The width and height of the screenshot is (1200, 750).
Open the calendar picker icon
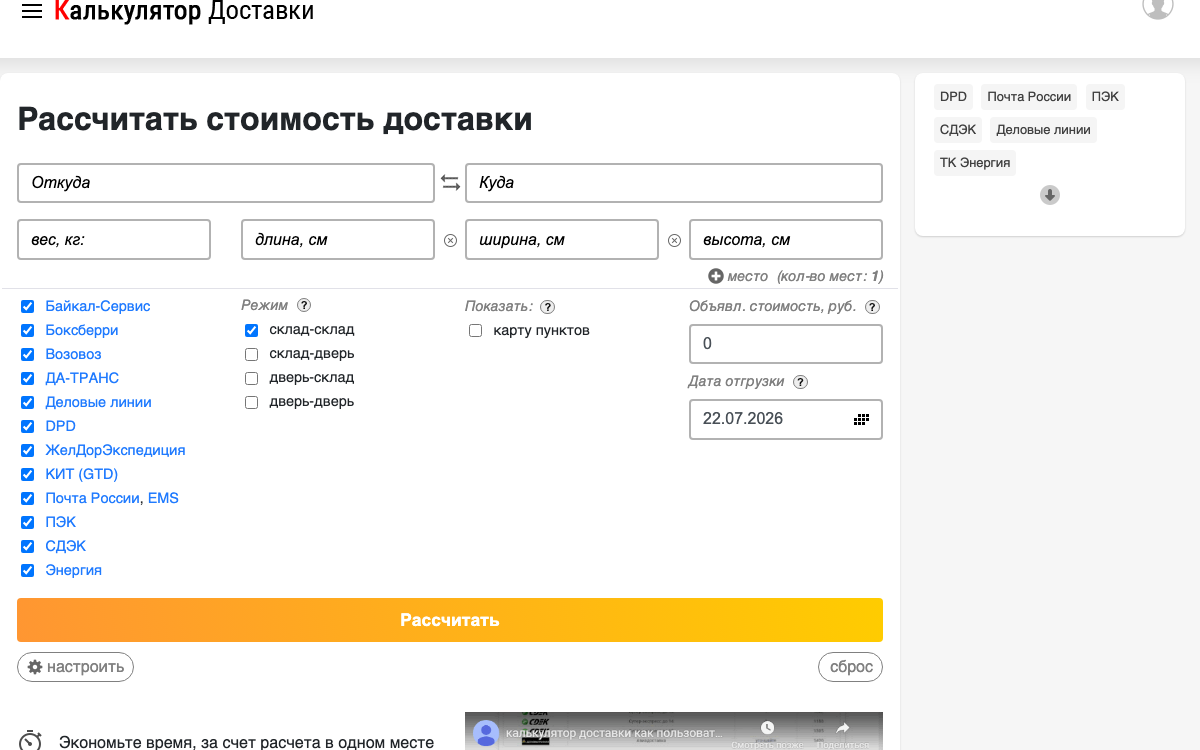(x=861, y=419)
